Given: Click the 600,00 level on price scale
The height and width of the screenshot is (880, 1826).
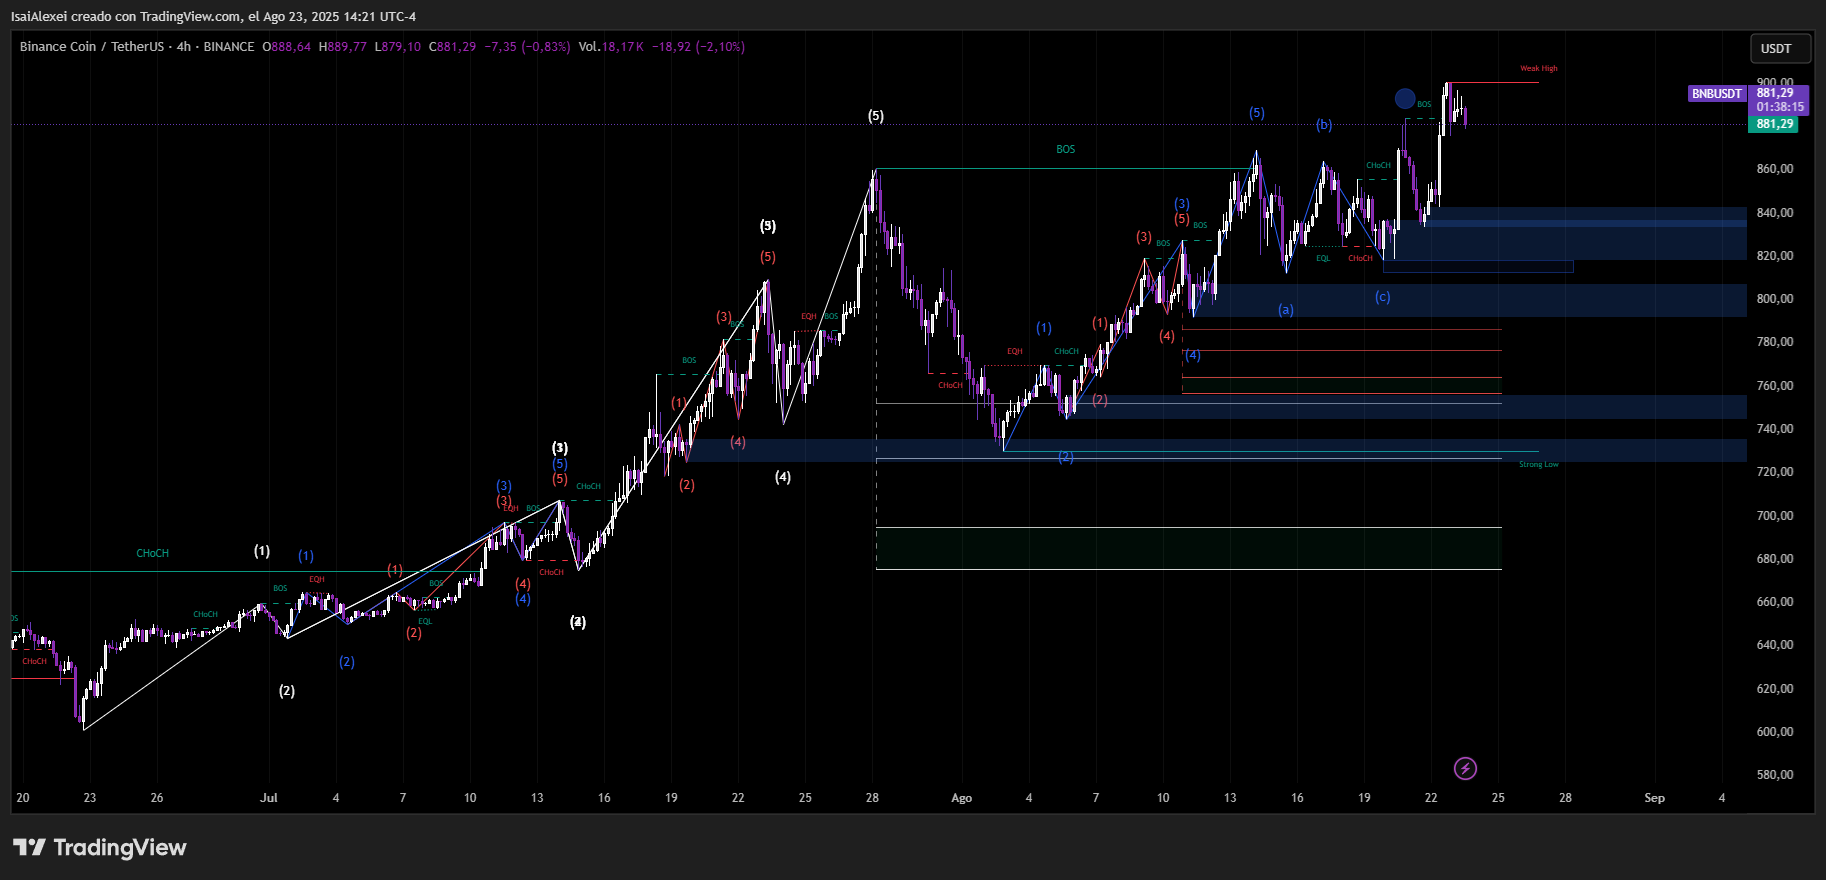Looking at the screenshot, I should click(x=1774, y=732).
